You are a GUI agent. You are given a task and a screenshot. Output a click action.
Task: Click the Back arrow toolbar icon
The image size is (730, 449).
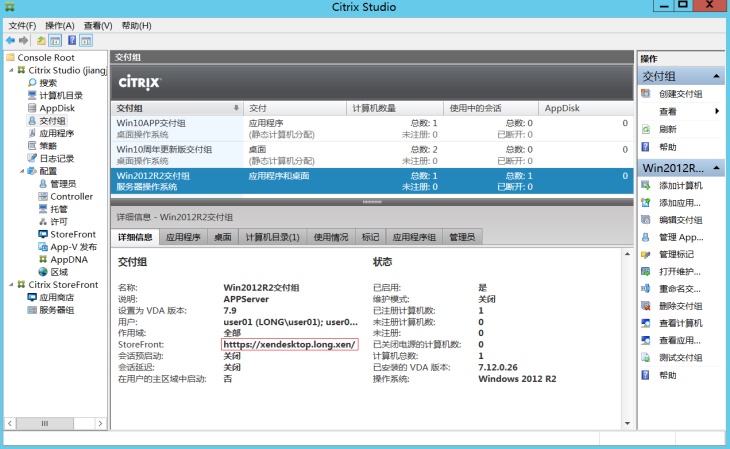click(x=10, y=41)
